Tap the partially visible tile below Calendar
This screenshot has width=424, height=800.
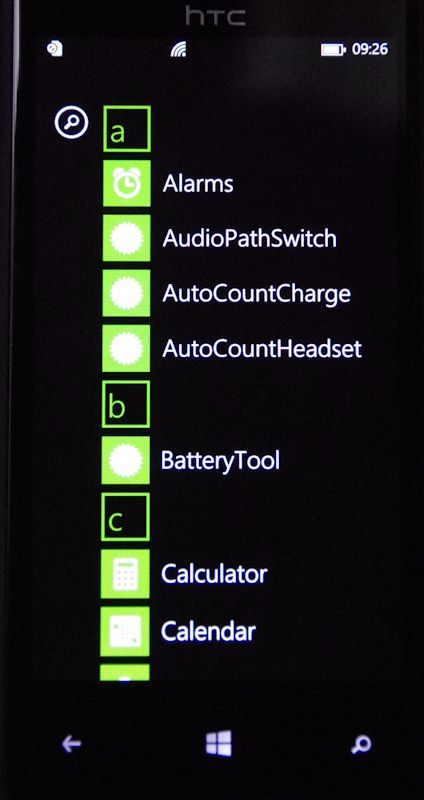tap(125, 672)
